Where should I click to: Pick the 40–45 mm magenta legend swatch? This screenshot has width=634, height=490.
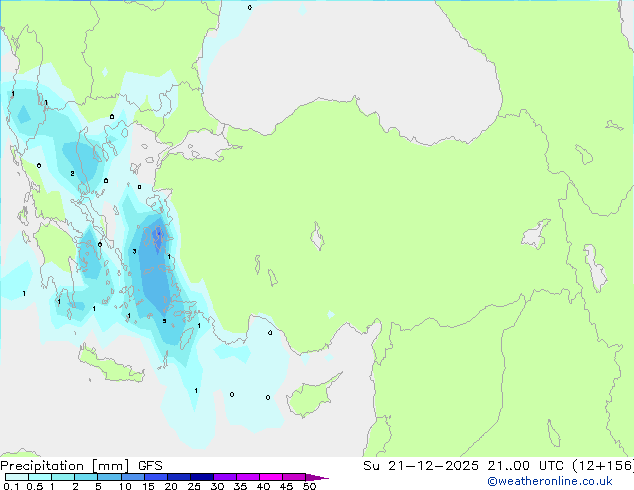(x=271, y=477)
